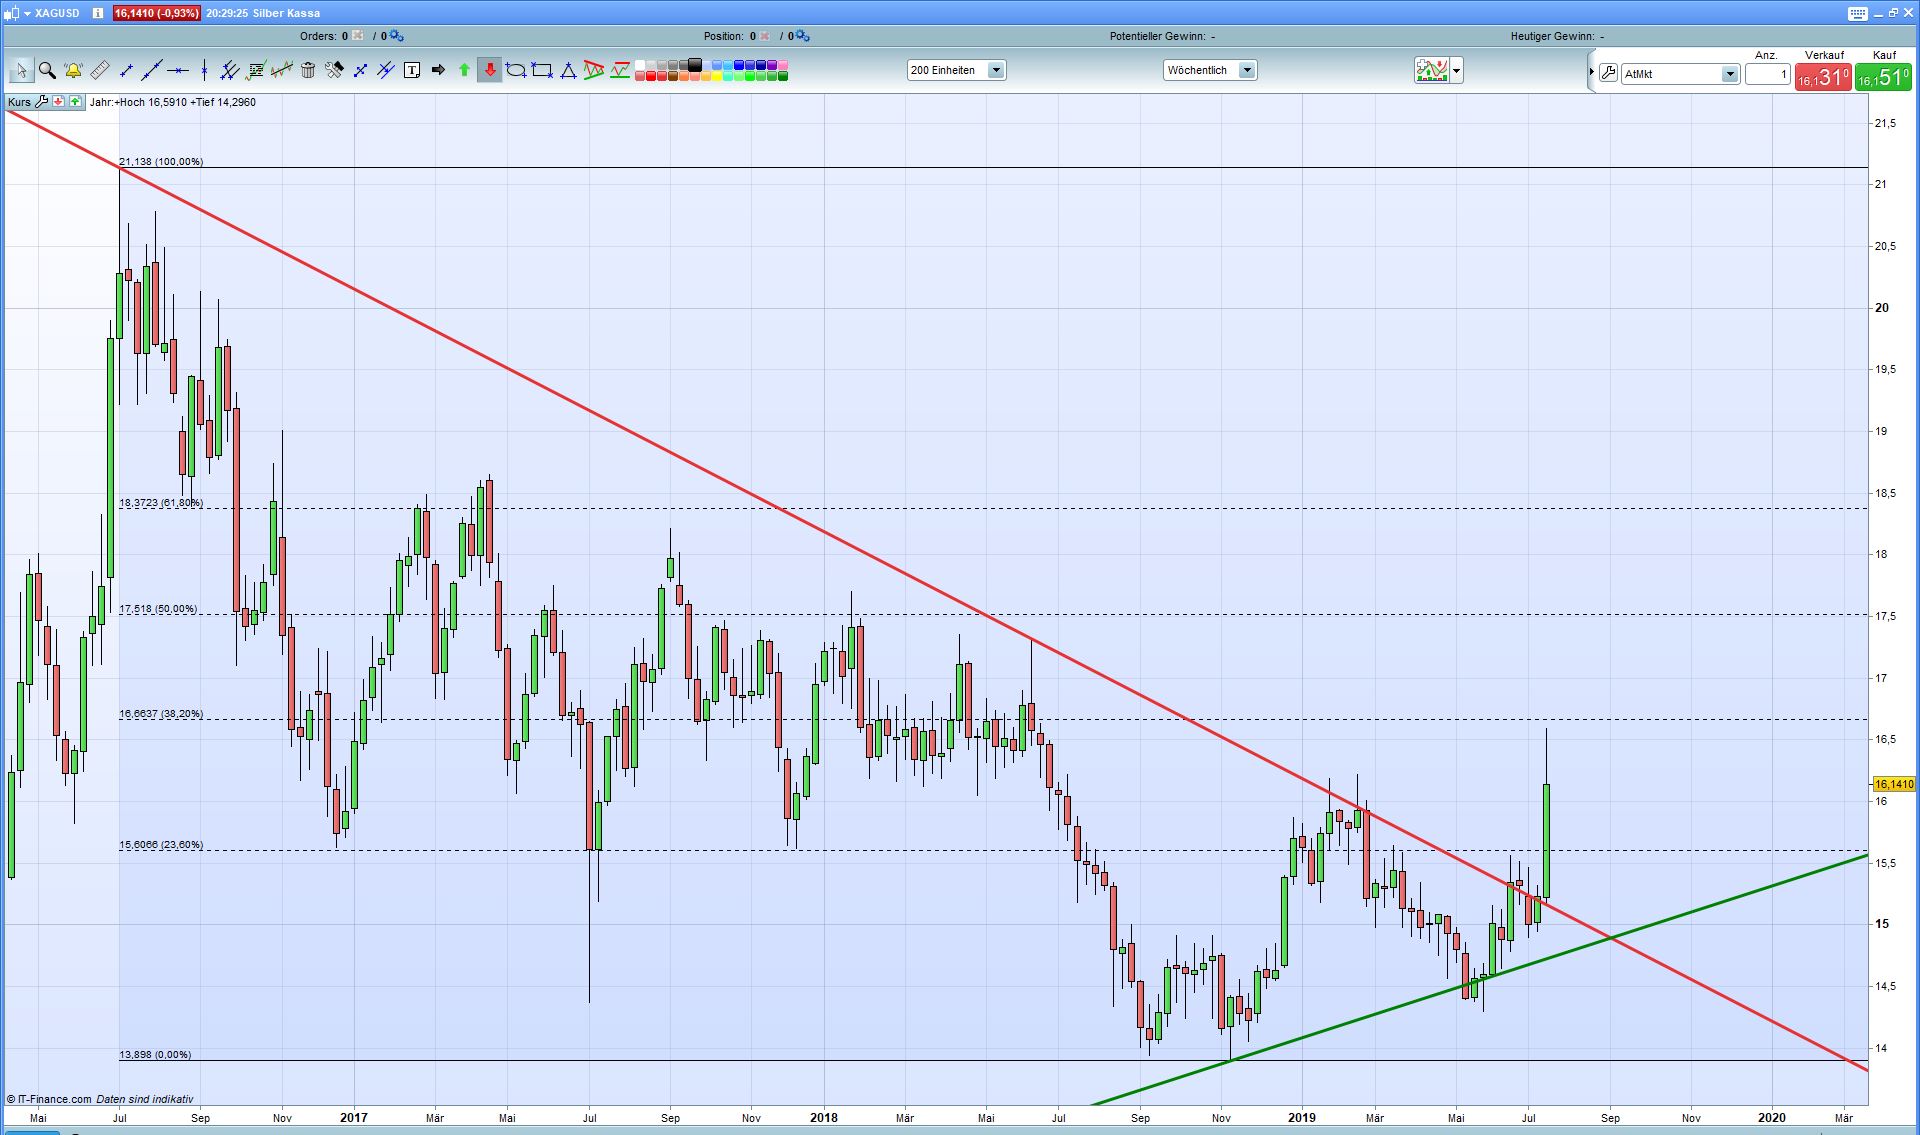Select the rectangle drawing tool
The width and height of the screenshot is (1920, 1135).
click(x=542, y=70)
